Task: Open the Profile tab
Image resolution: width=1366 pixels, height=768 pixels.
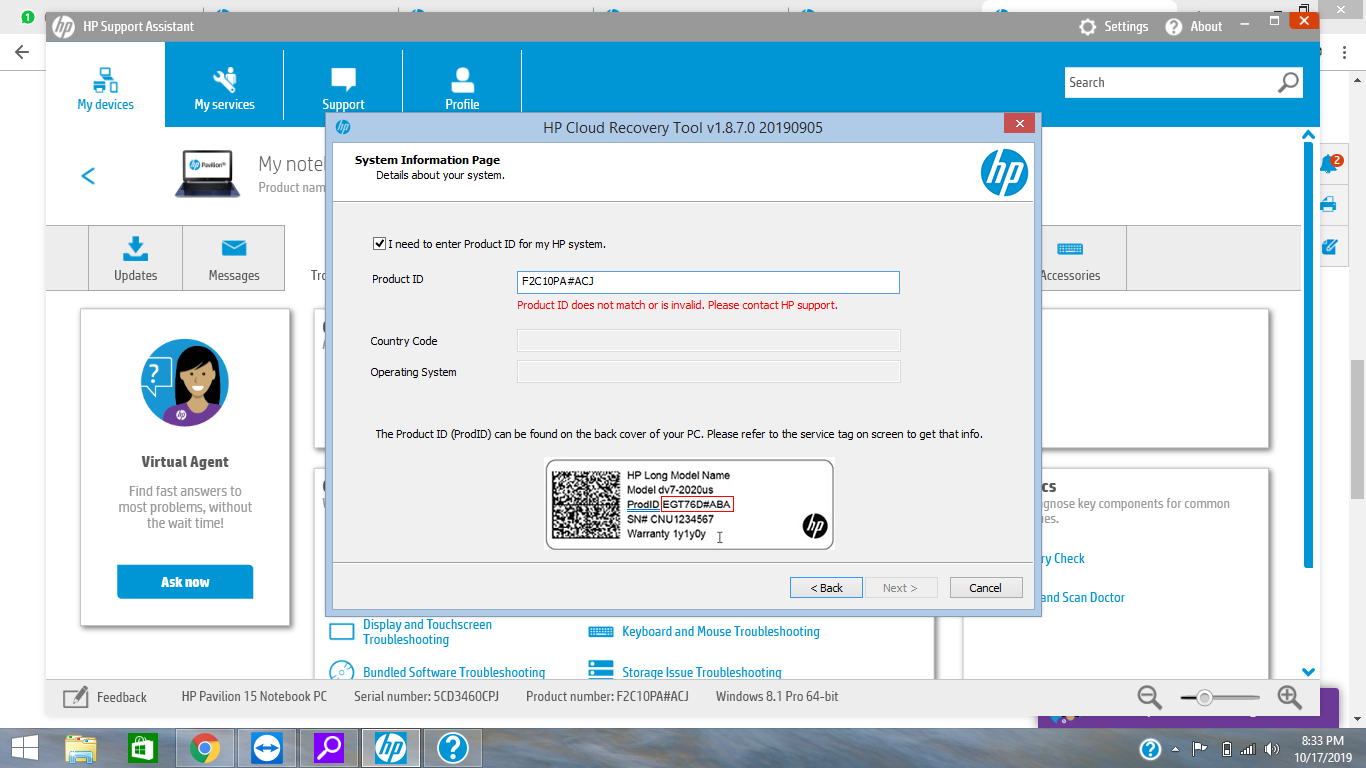Action: coord(462,85)
